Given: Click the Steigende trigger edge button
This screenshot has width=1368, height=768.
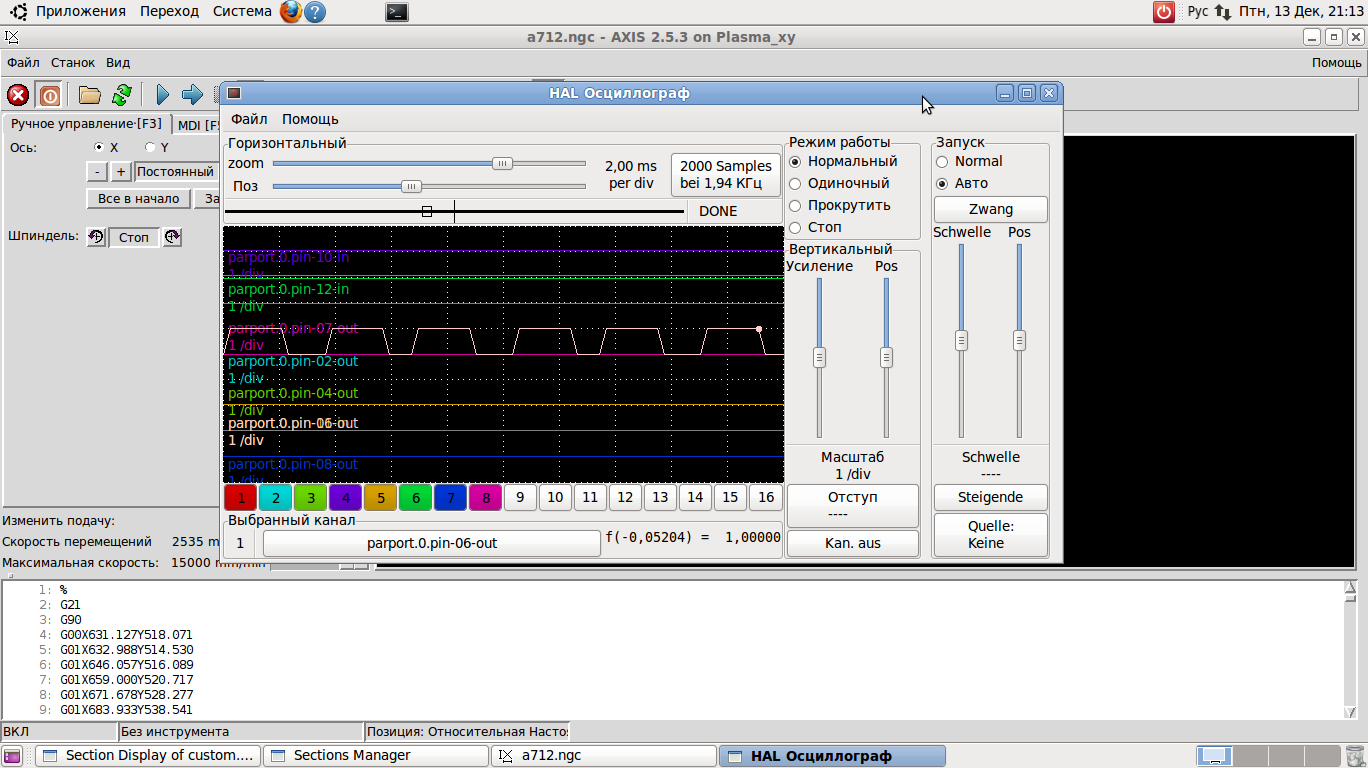Looking at the screenshot, I should (x=991, y=497).
